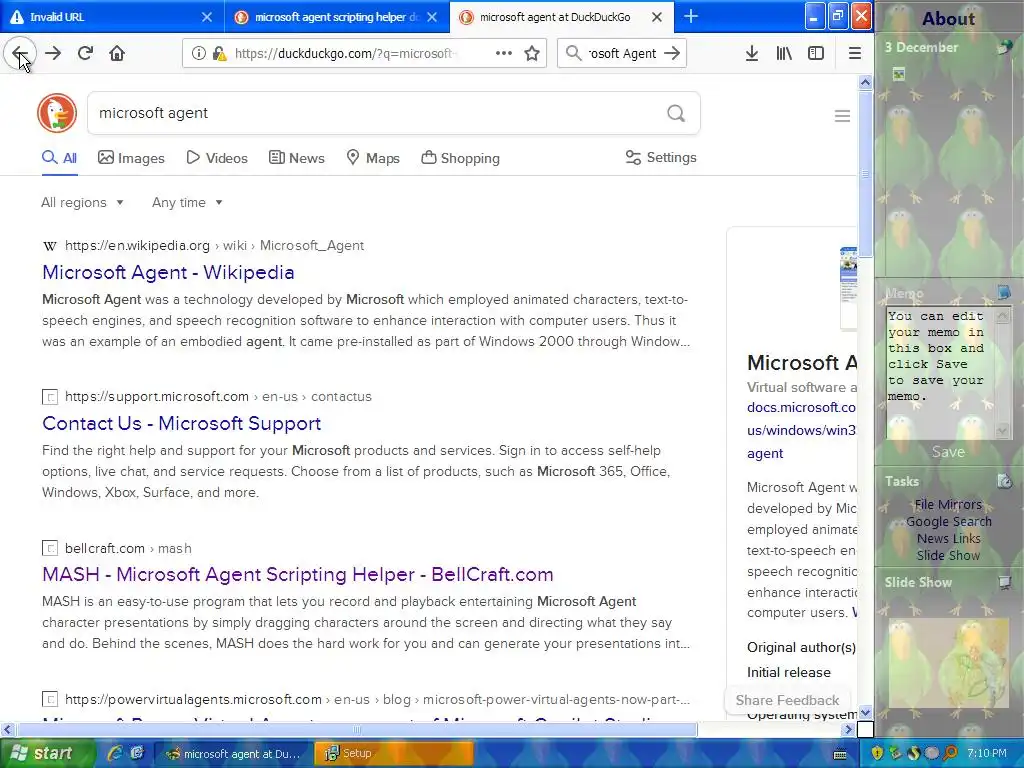
Task: Go to the browser Home page
Action: [117, 53]
